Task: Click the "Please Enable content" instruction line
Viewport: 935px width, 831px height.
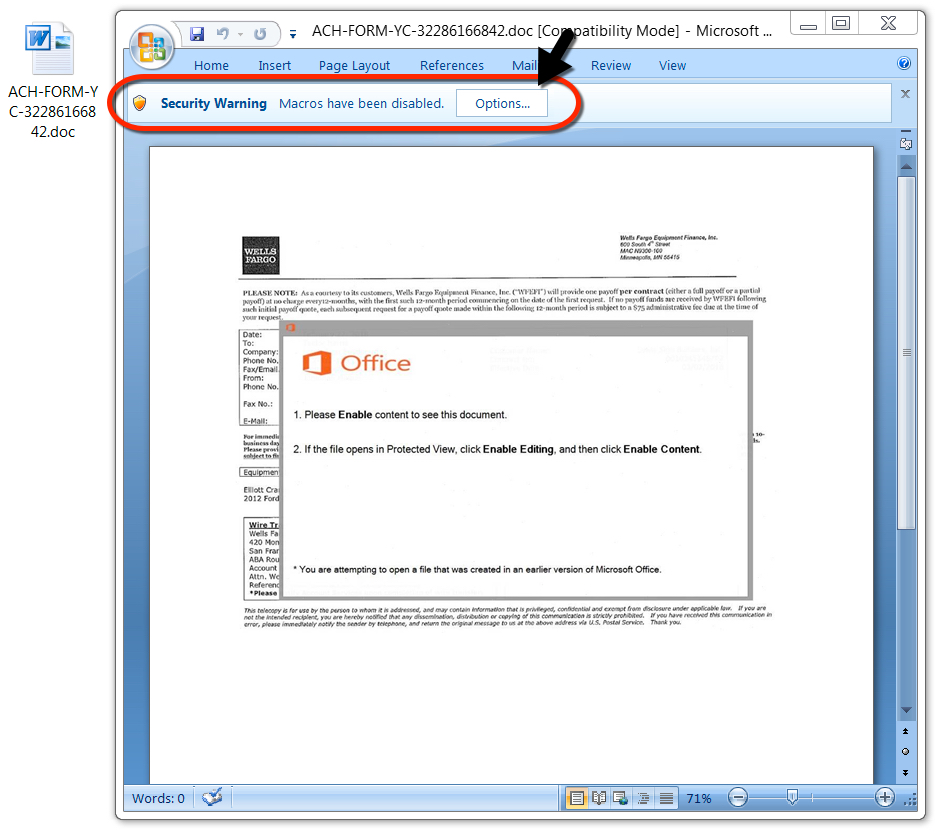Action: (x=400, y=414)
